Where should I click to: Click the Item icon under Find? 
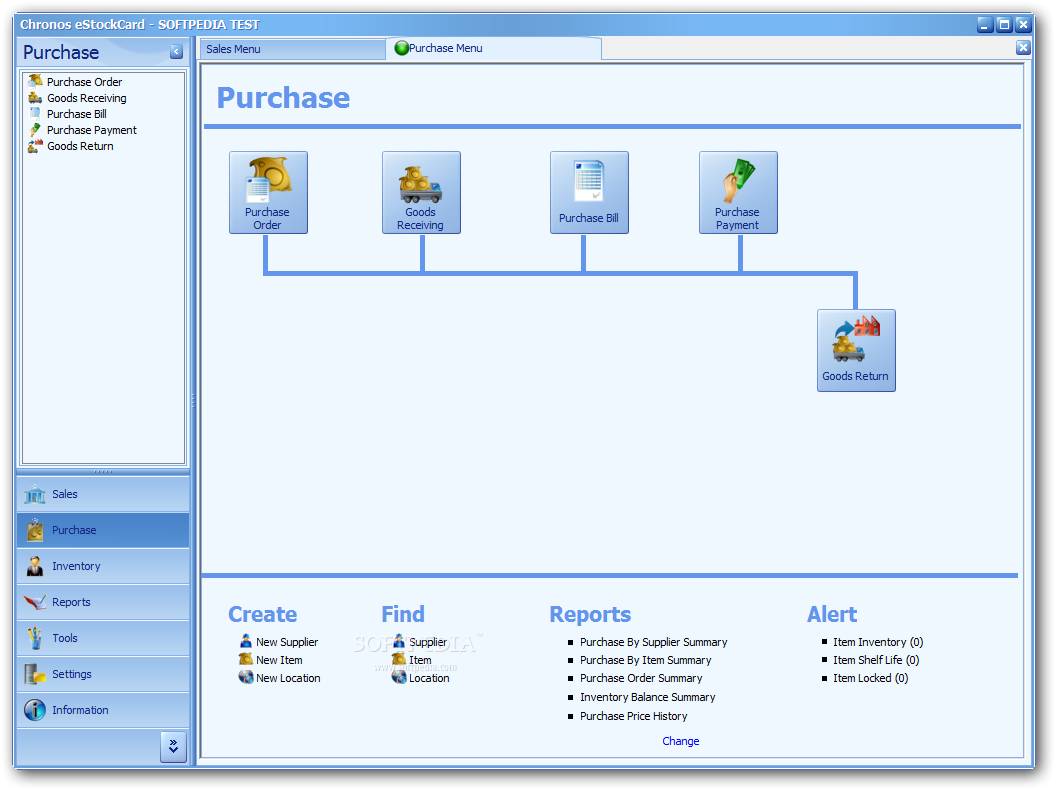399,659
